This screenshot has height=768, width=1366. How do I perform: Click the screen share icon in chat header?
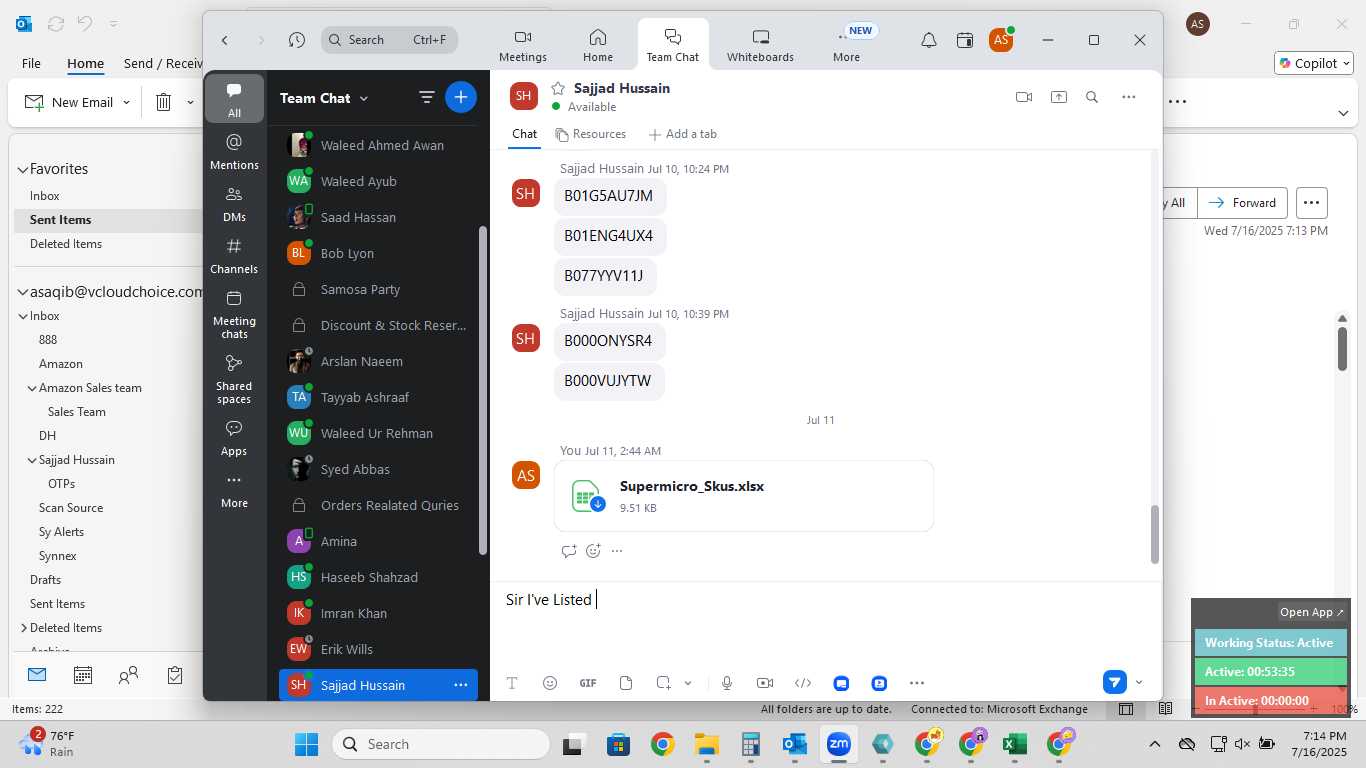(x=1059, y=97)
